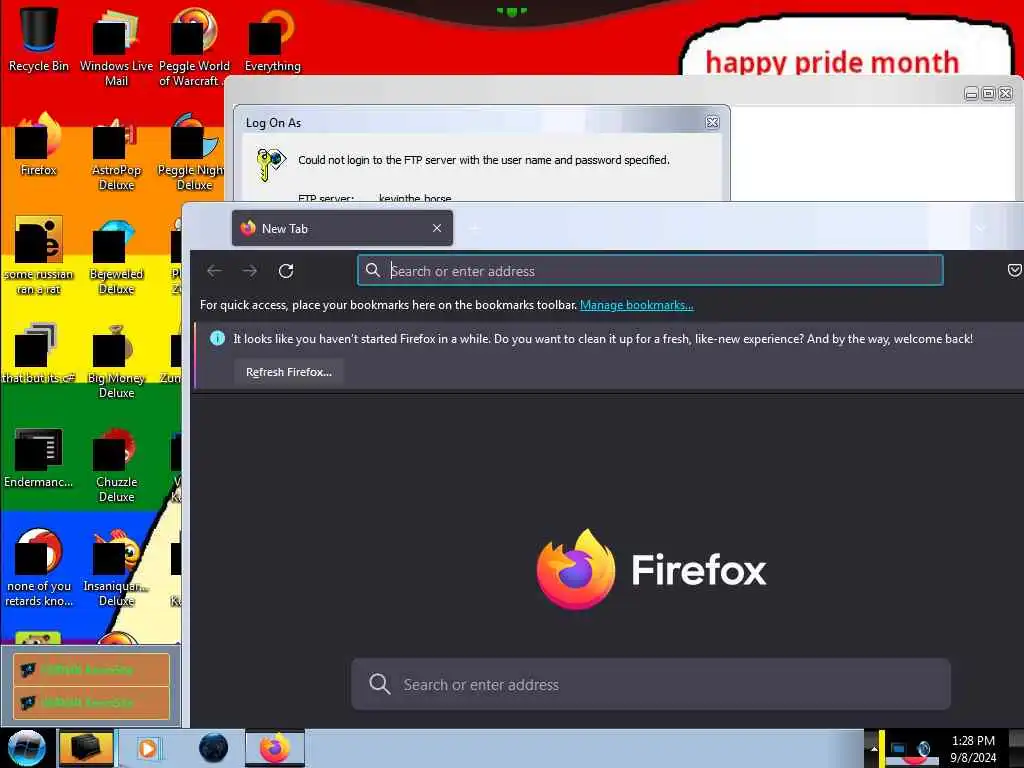Viewport: 1024px width, 768px height.
Task: Focus the center Search or enter address box
Action: 650,684
